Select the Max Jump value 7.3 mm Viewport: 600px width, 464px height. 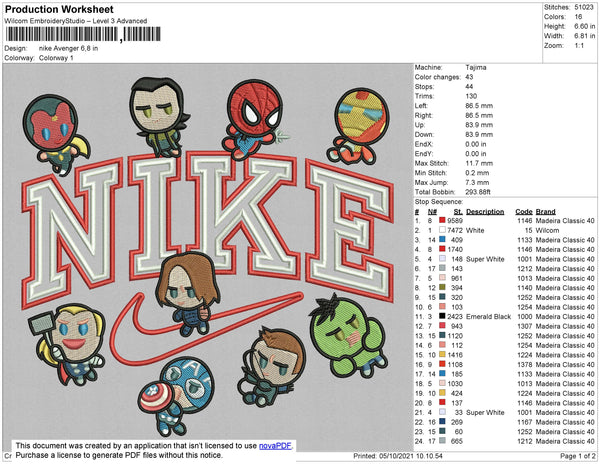(x=477, y=182)
